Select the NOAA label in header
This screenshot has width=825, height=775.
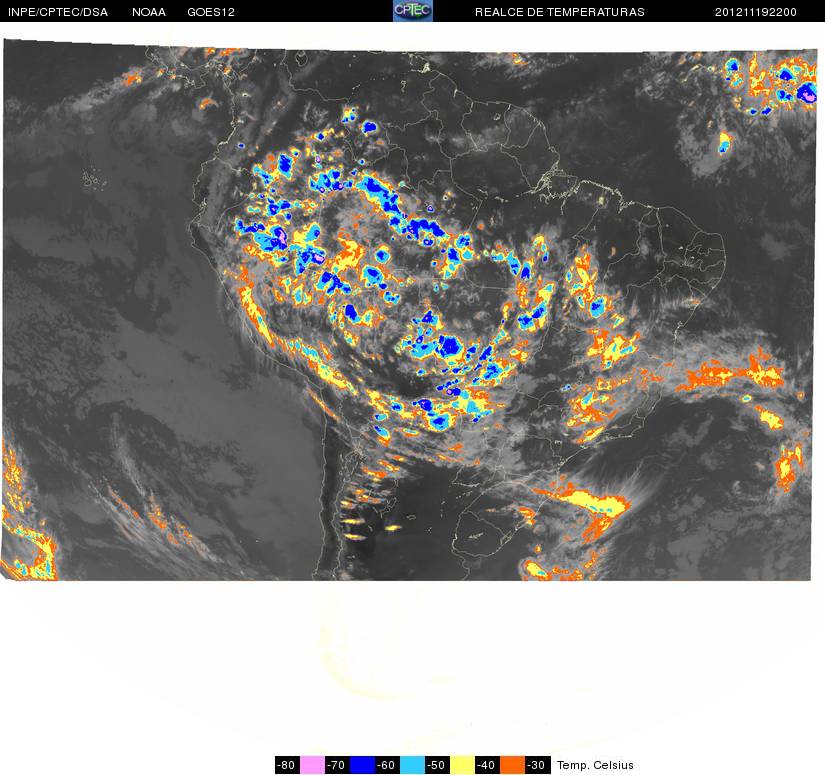coord(149,12)
